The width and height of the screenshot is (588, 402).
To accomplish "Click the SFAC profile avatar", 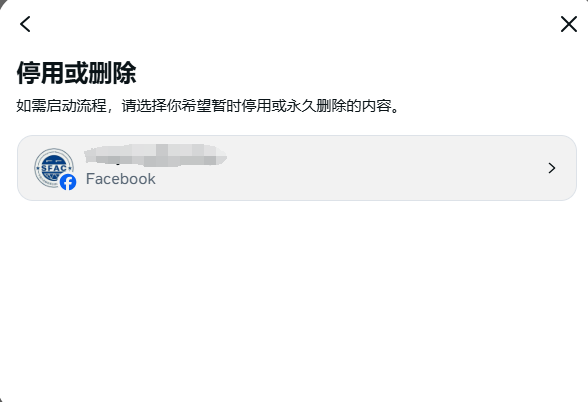I will point(54,168).
